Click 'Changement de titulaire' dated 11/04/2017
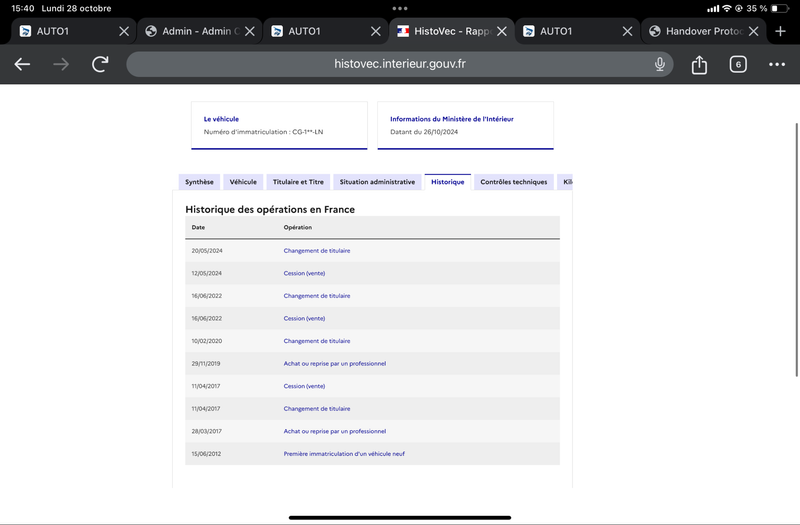The width and height of the screenshot is (800, 525). click(317, 408)
